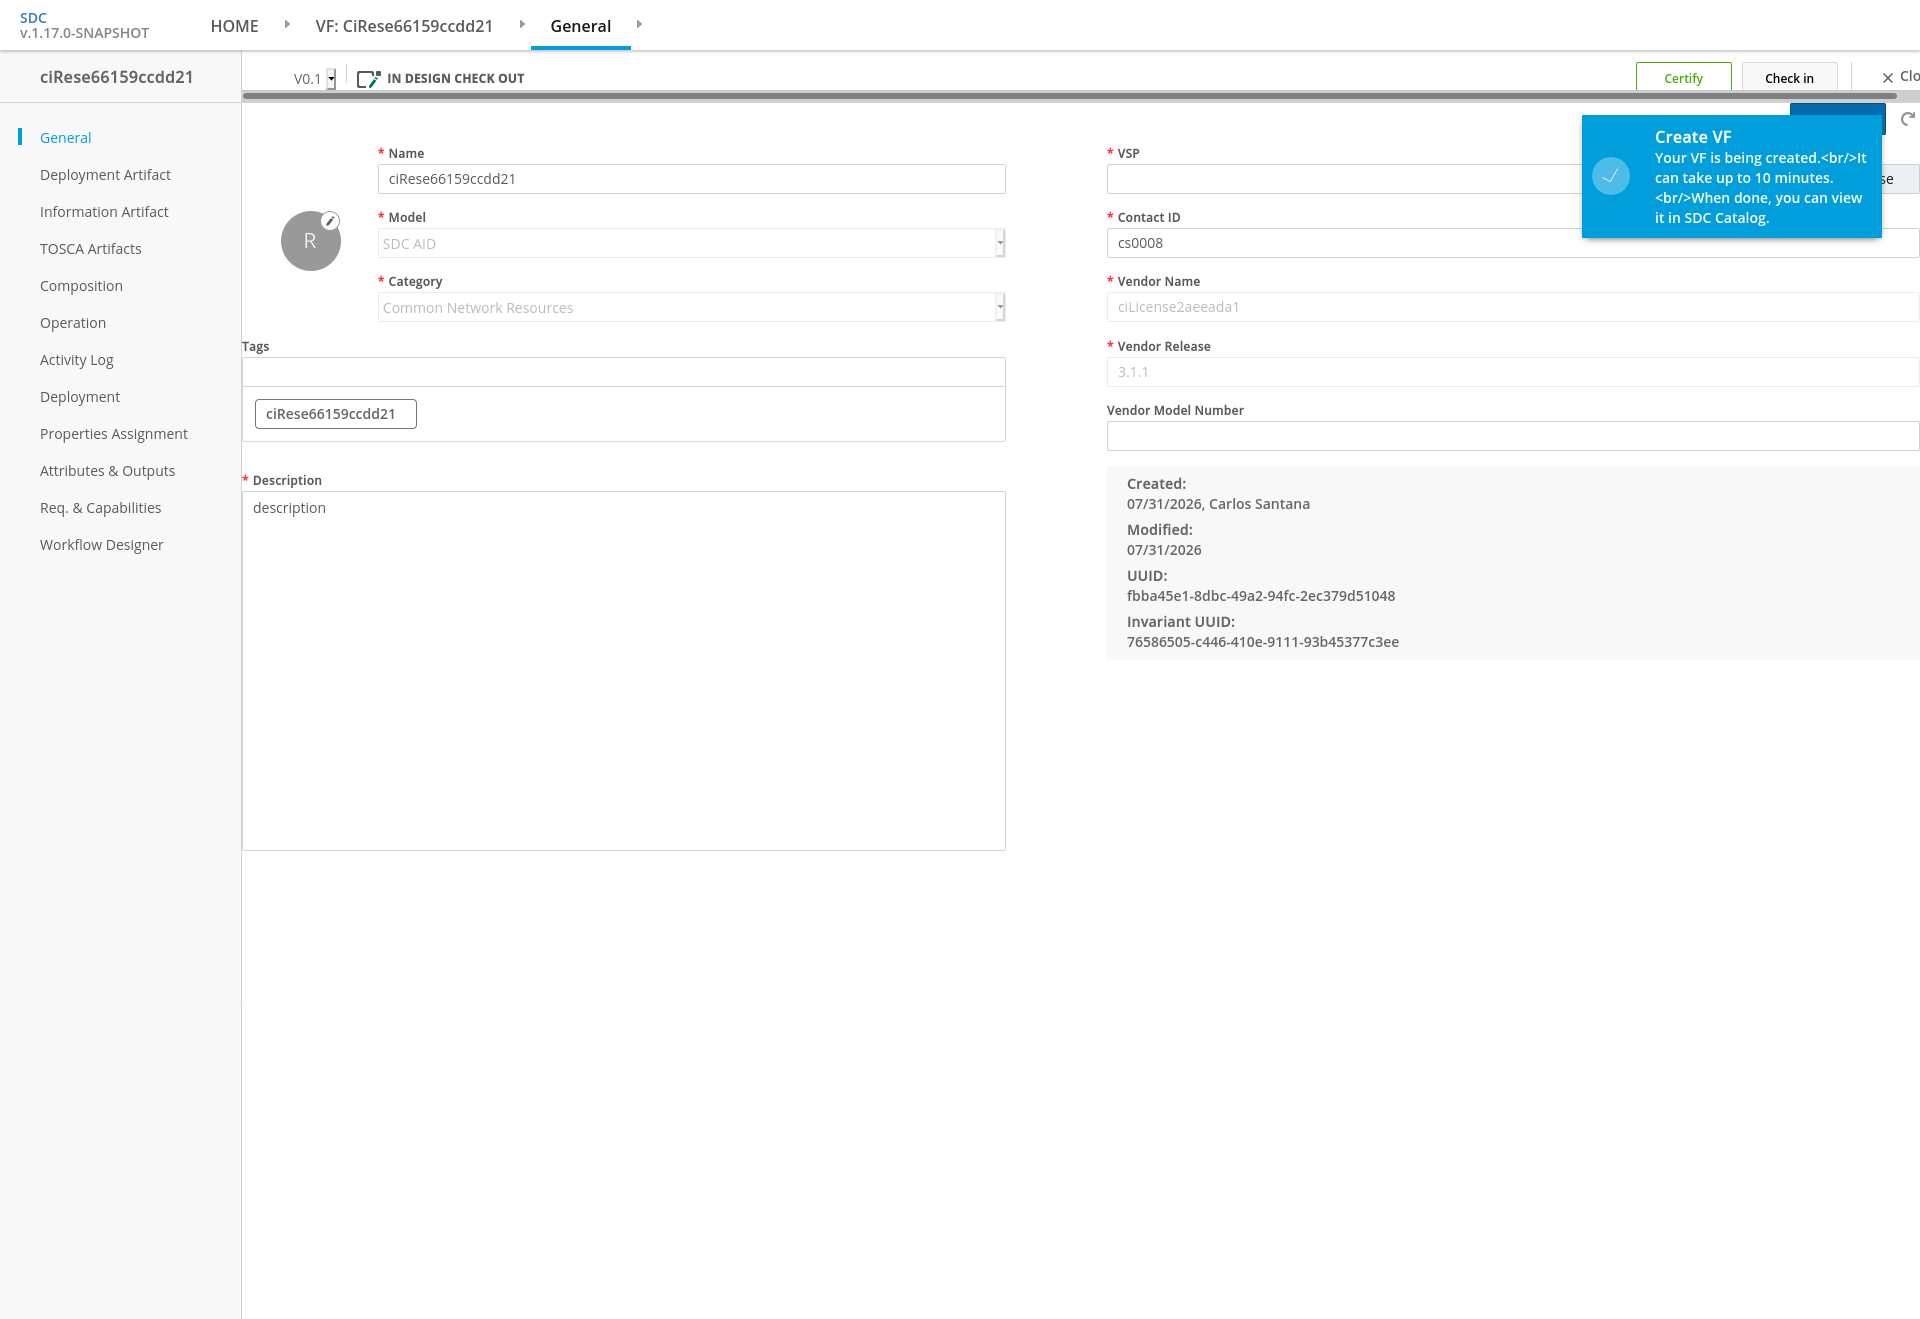This screenshot has height=1319, width=1920.
Task: Open Deployment section
Action: (80, 397)
